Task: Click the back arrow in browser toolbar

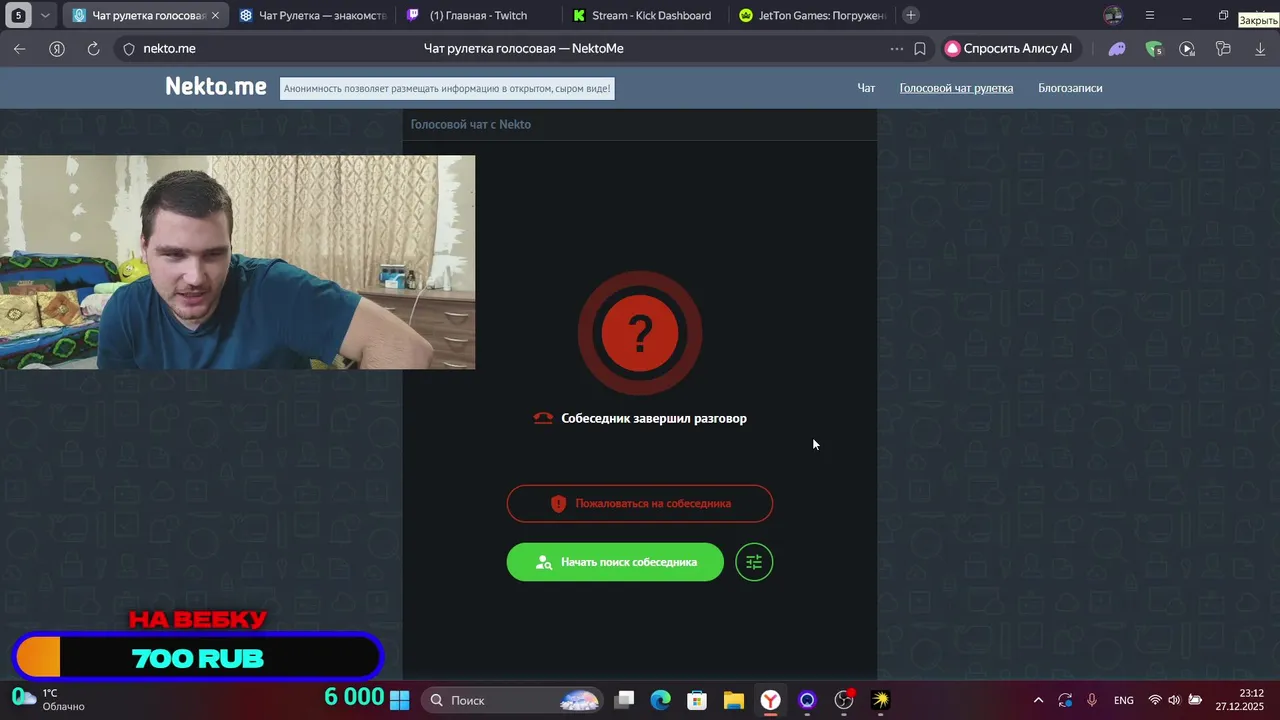Action: point(20,48)
